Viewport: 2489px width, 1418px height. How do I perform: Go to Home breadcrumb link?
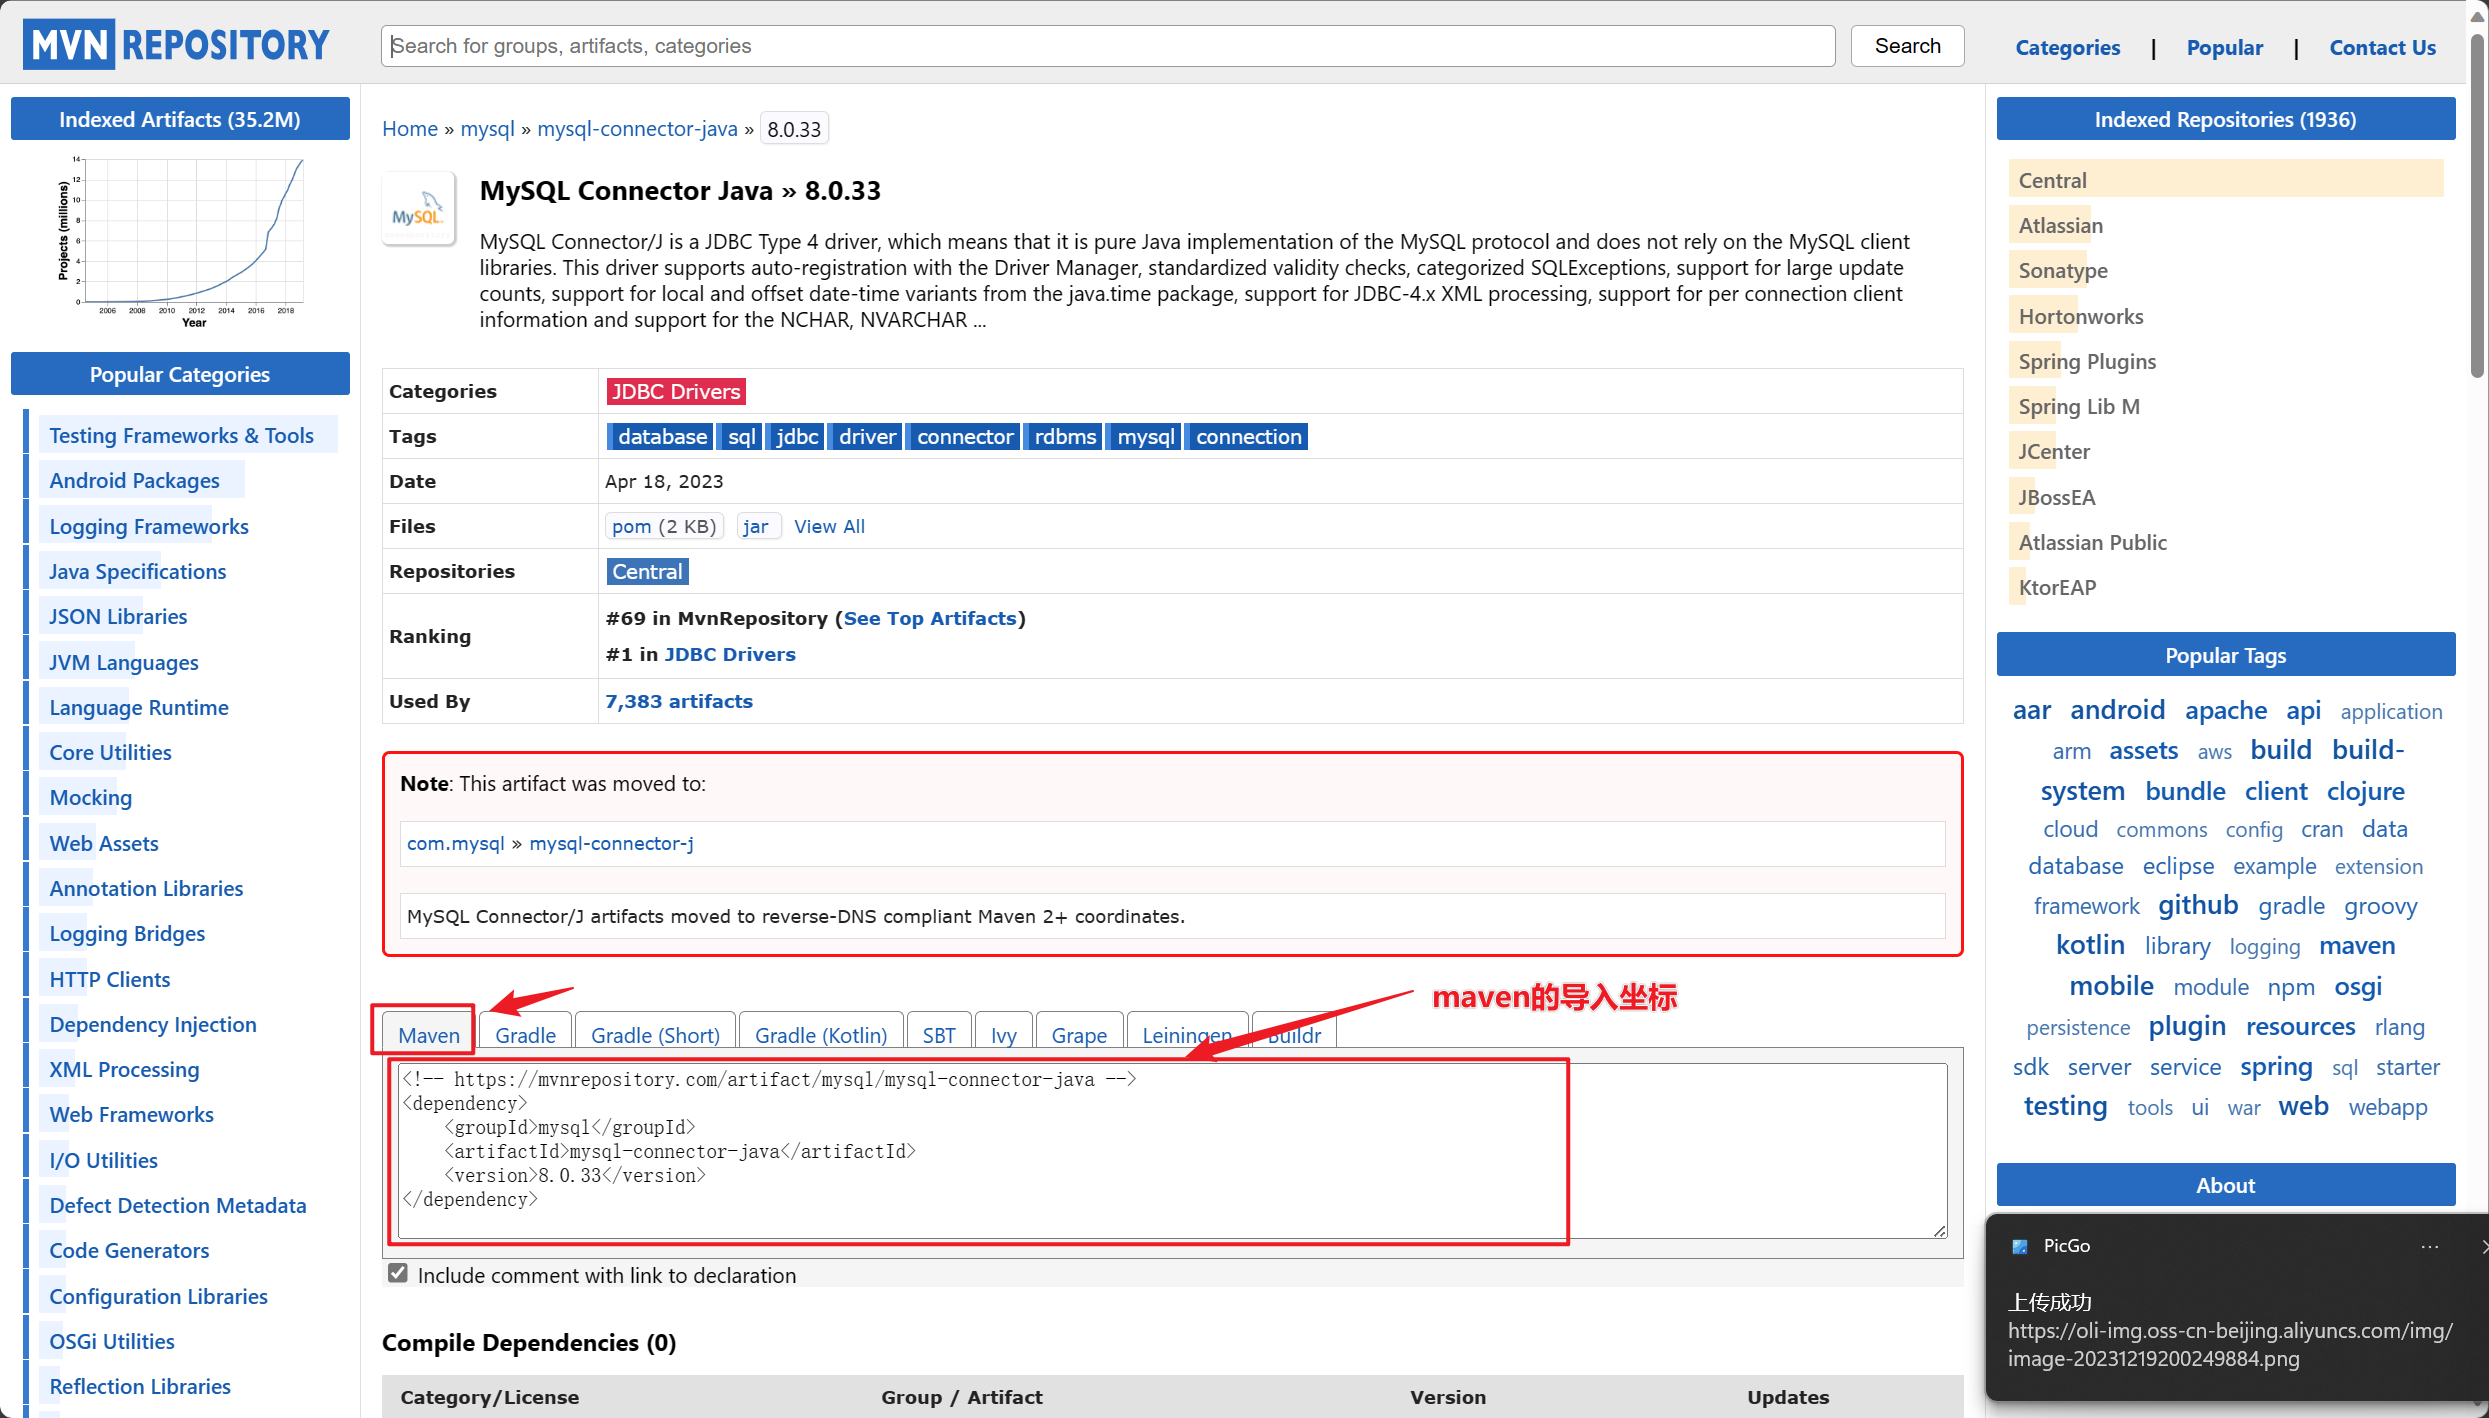click(410, 128)
